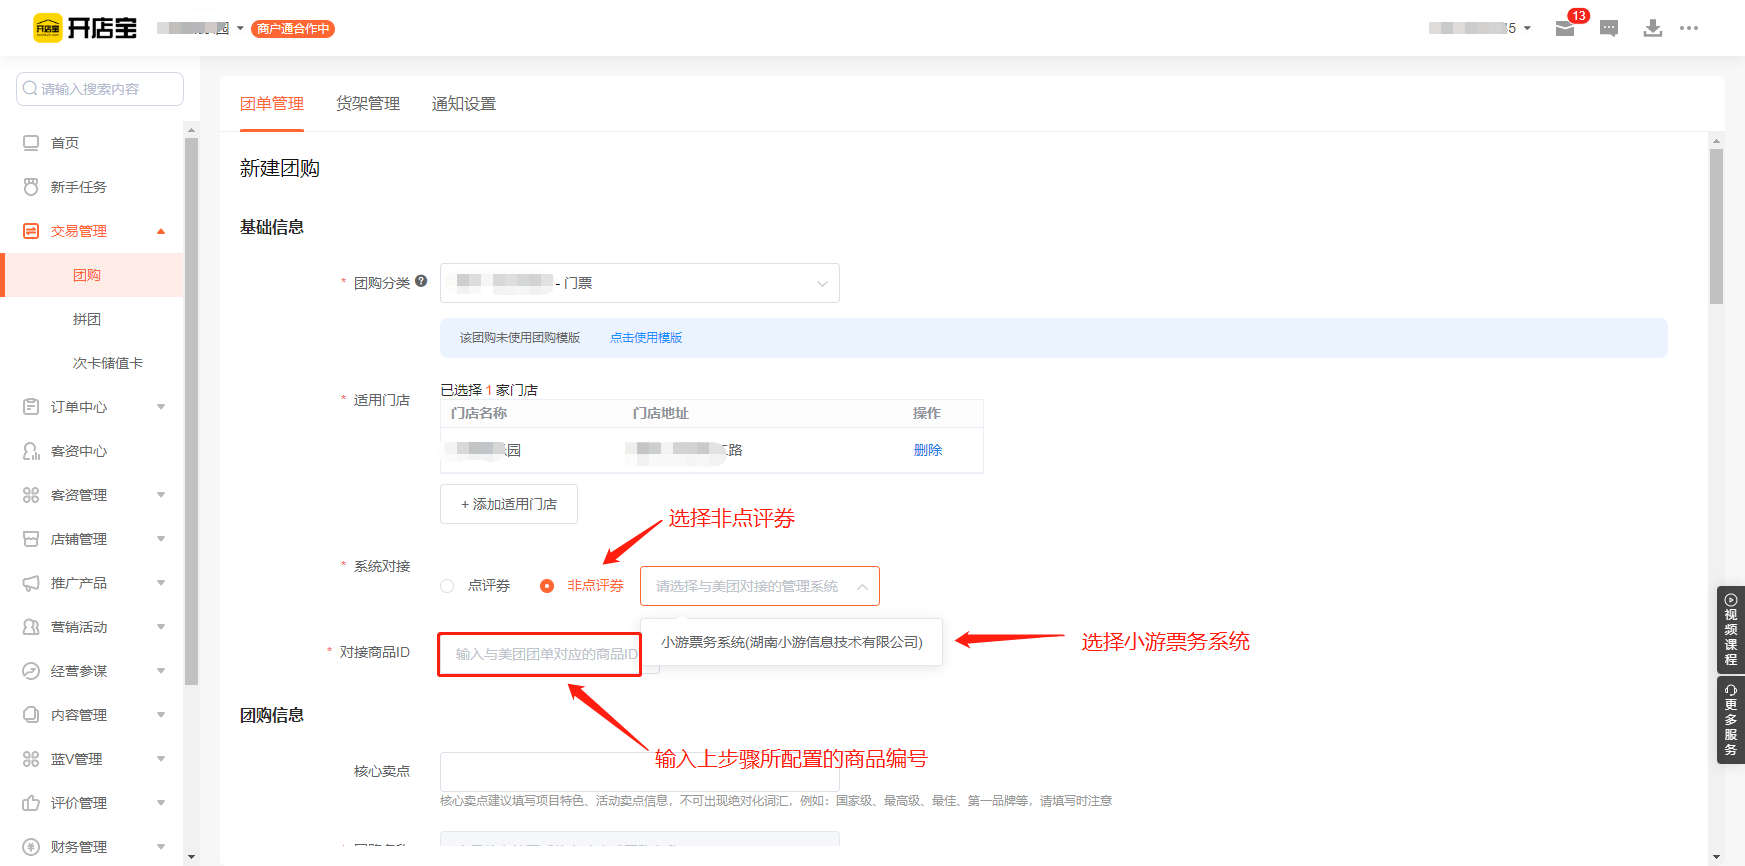Image resolution: width=1745 pixels, height=866 pixels.
Task: Choose 小游票务系统 from the dropdown list
Action: tap(791, 642)
